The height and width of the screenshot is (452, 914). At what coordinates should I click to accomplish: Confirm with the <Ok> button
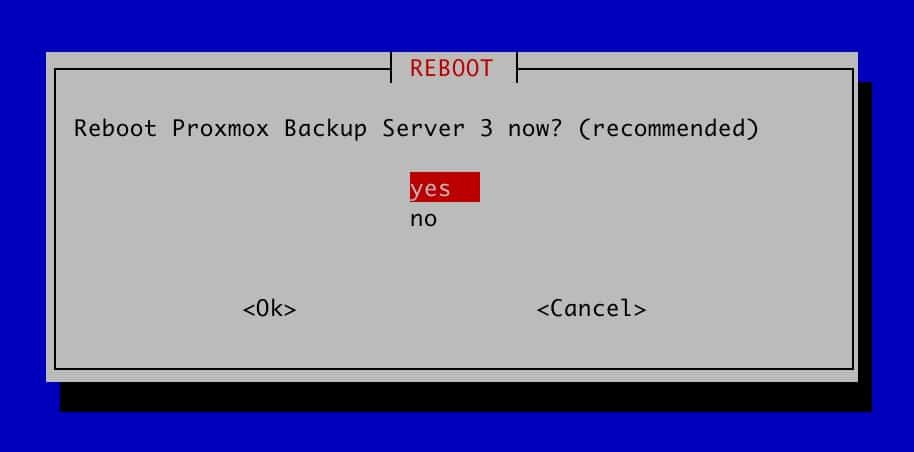pos(269,309)
